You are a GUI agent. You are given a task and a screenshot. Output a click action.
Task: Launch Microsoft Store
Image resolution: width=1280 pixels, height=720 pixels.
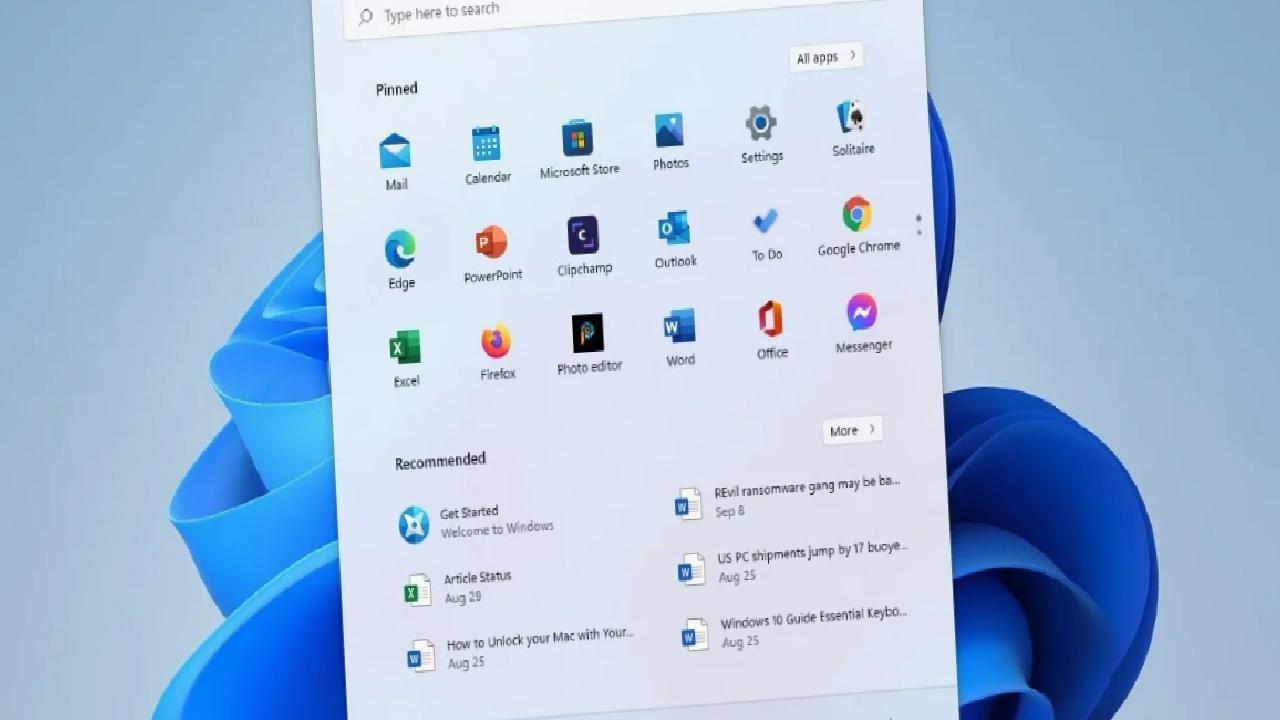pos(578,149)
